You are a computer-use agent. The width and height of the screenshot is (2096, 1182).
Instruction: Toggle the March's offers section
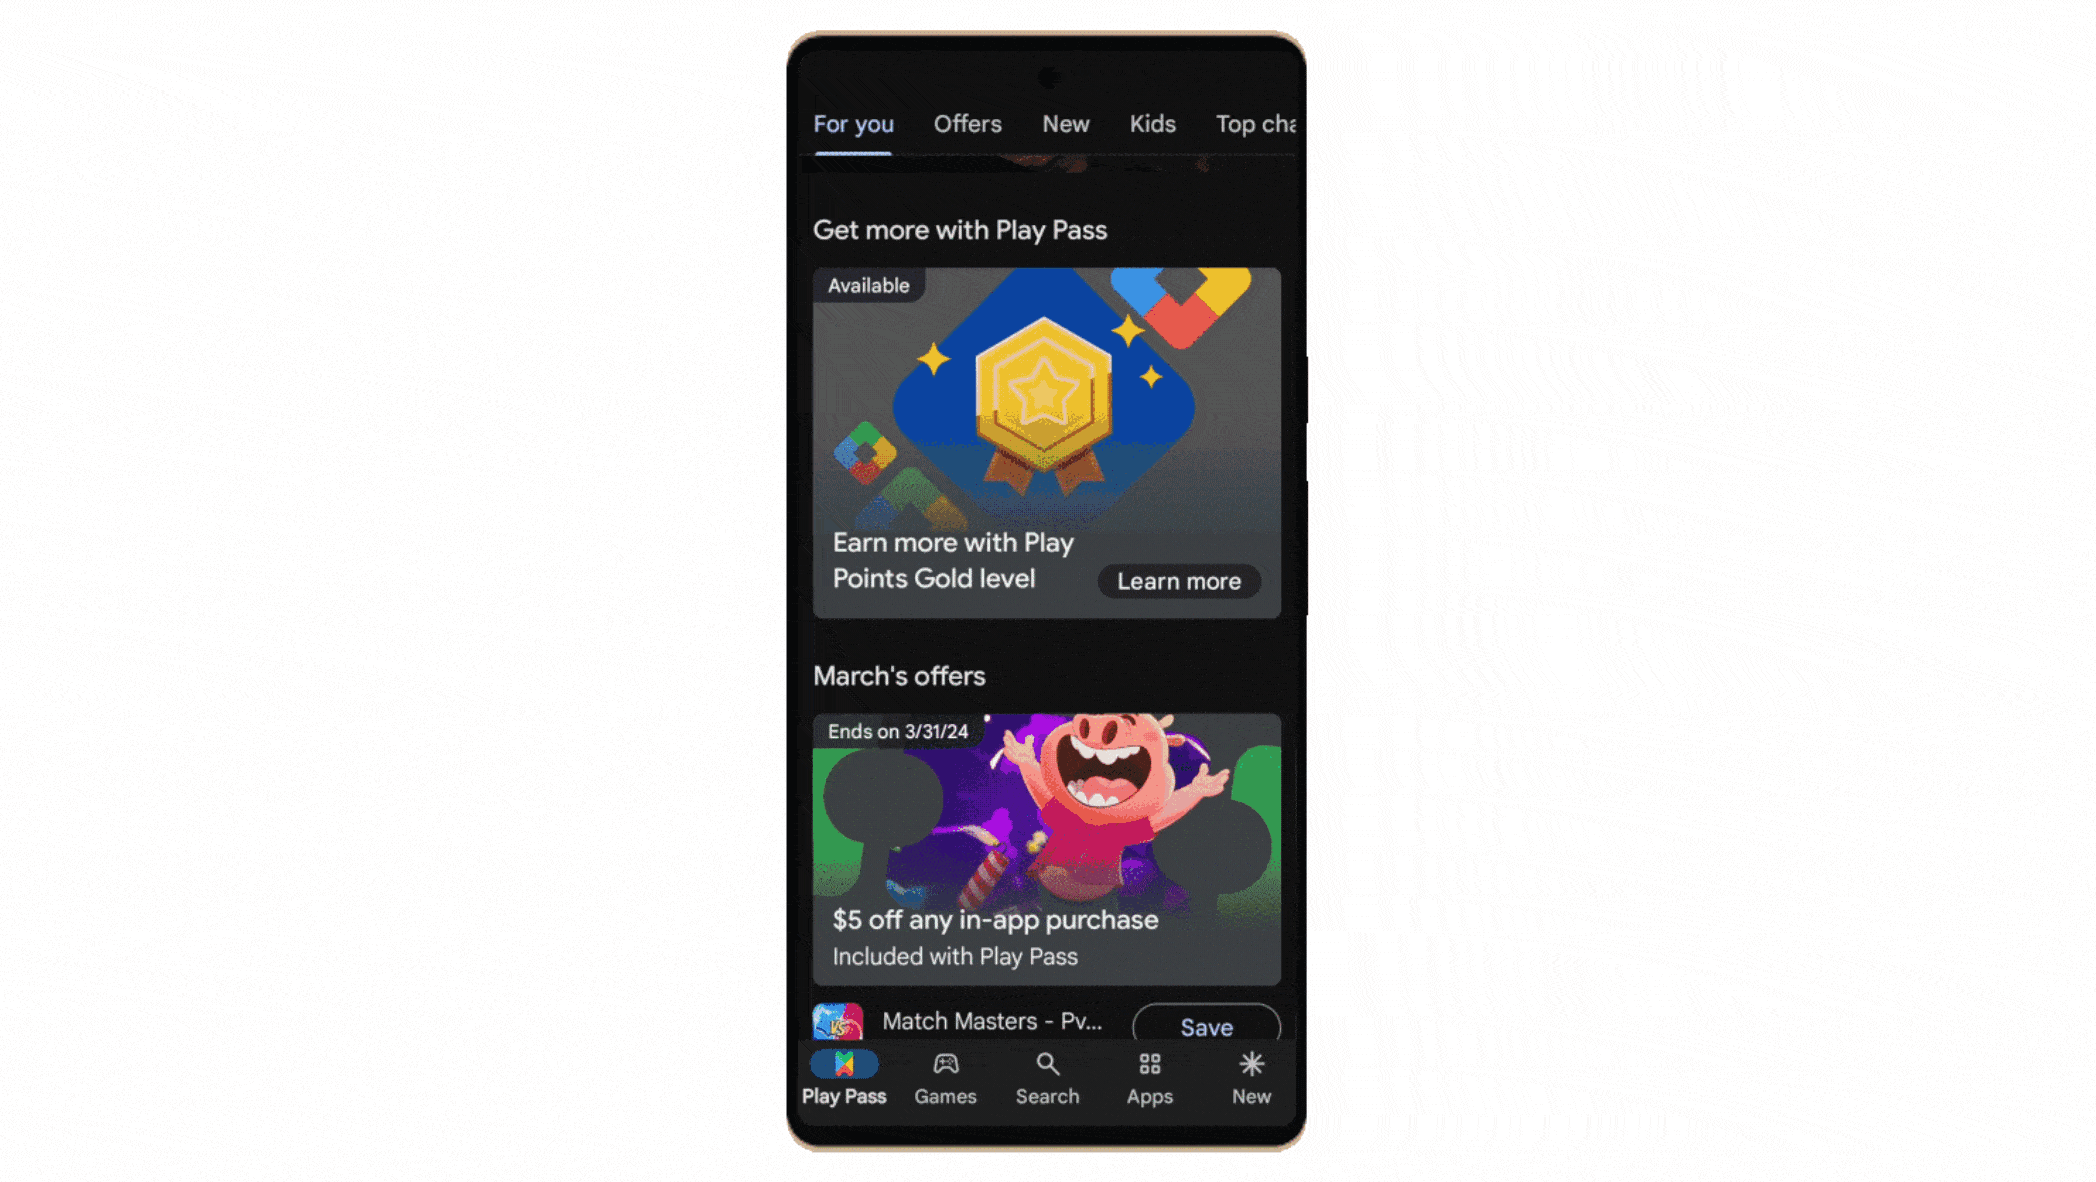coord(897,675)
